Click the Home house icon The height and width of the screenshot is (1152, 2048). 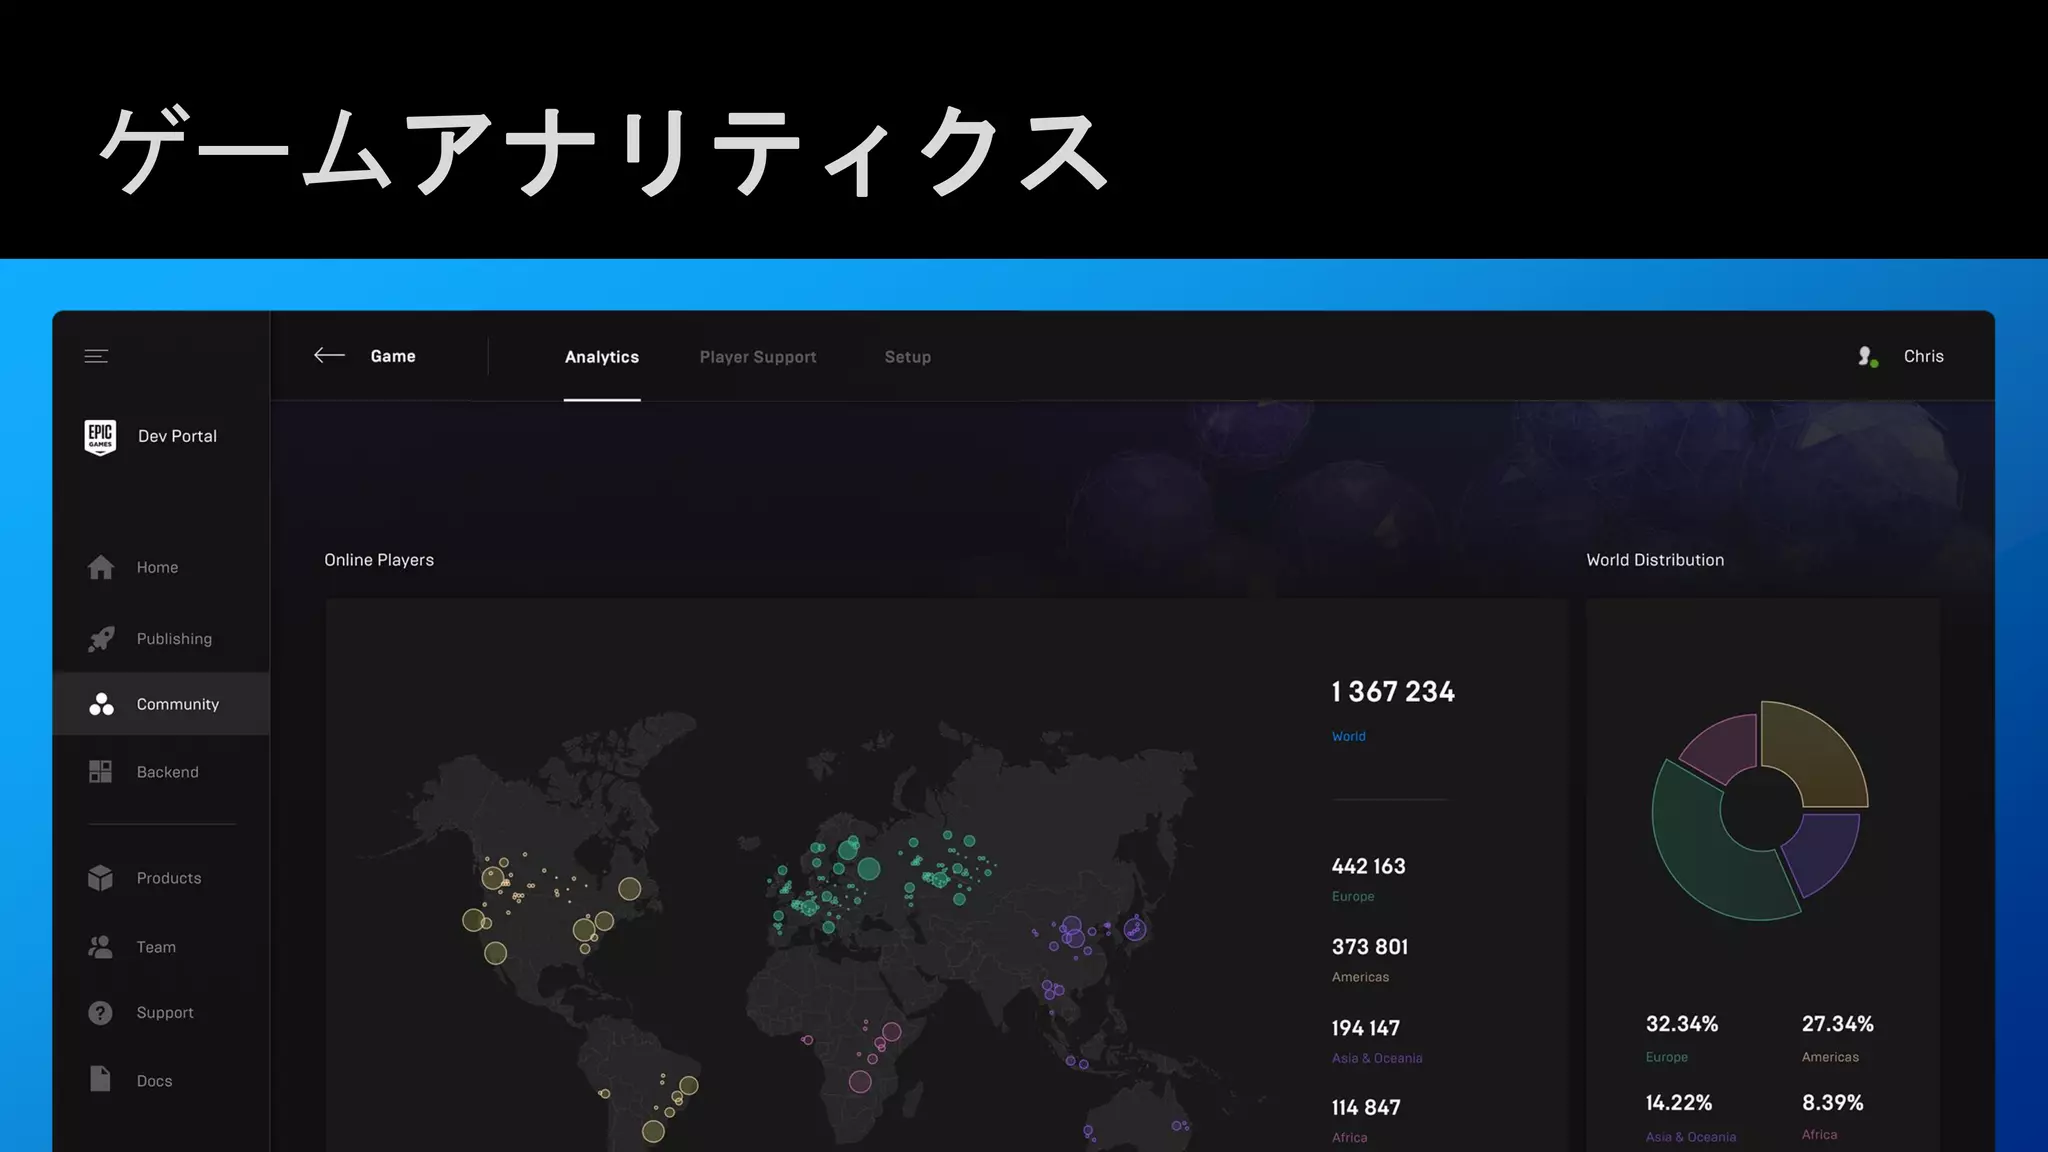(x=100, y=567)
